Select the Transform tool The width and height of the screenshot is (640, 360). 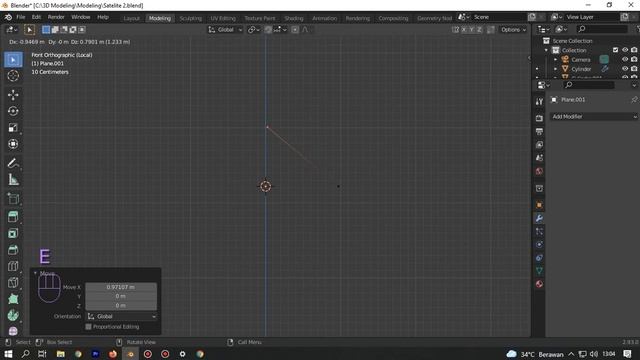(13, 144)
